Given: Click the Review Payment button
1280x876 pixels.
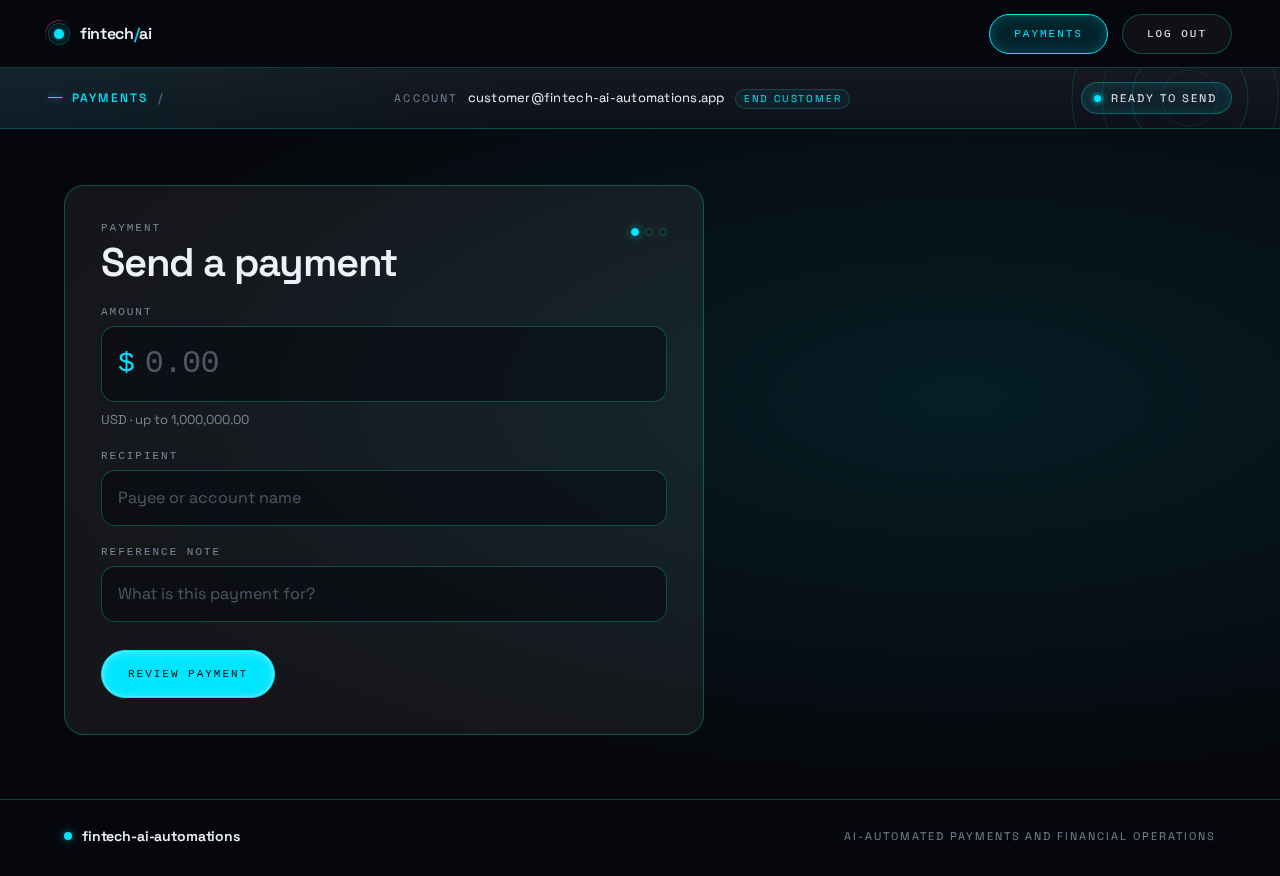Looking at the screenshot, I should click(x=188, y=674).
